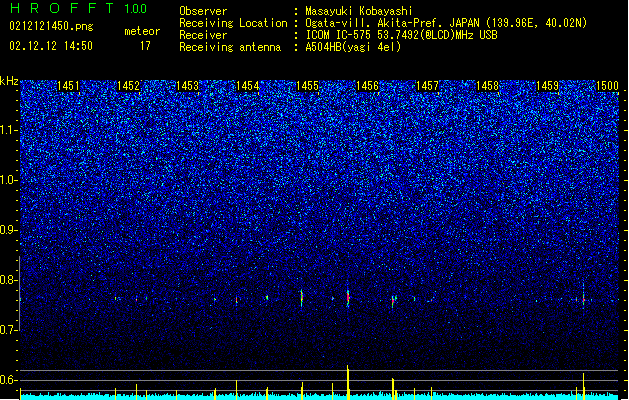The height and width of the screenshot is (400, 629).
Task: Click the 1500 time marker
Action: [607, 86]
